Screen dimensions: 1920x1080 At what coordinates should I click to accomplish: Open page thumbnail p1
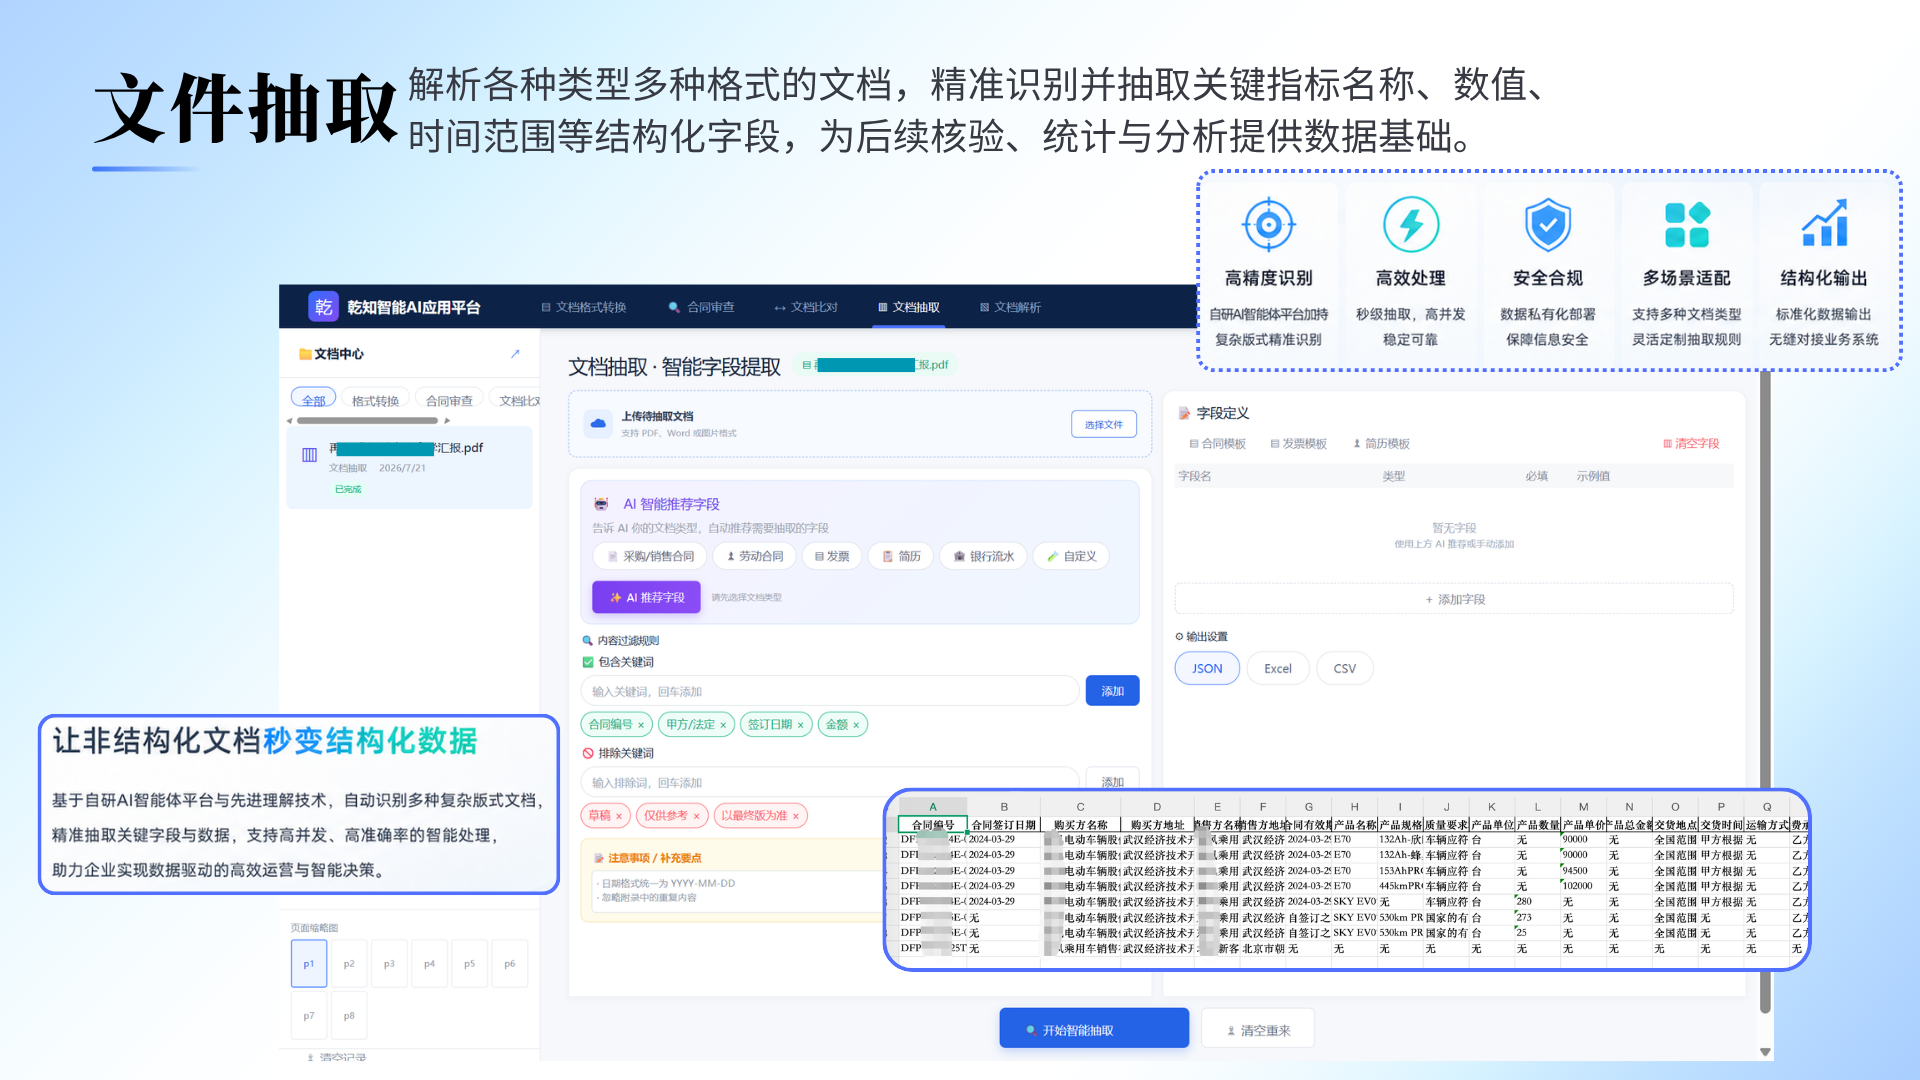(x=309, y=964)
